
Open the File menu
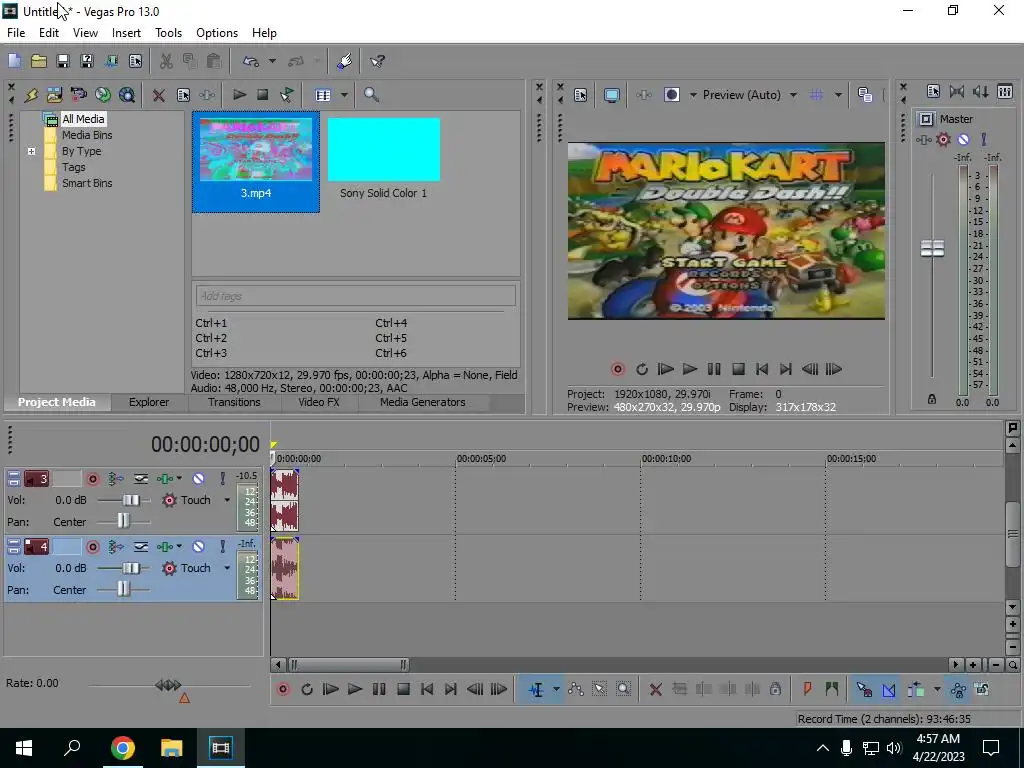tap(16, 33)
